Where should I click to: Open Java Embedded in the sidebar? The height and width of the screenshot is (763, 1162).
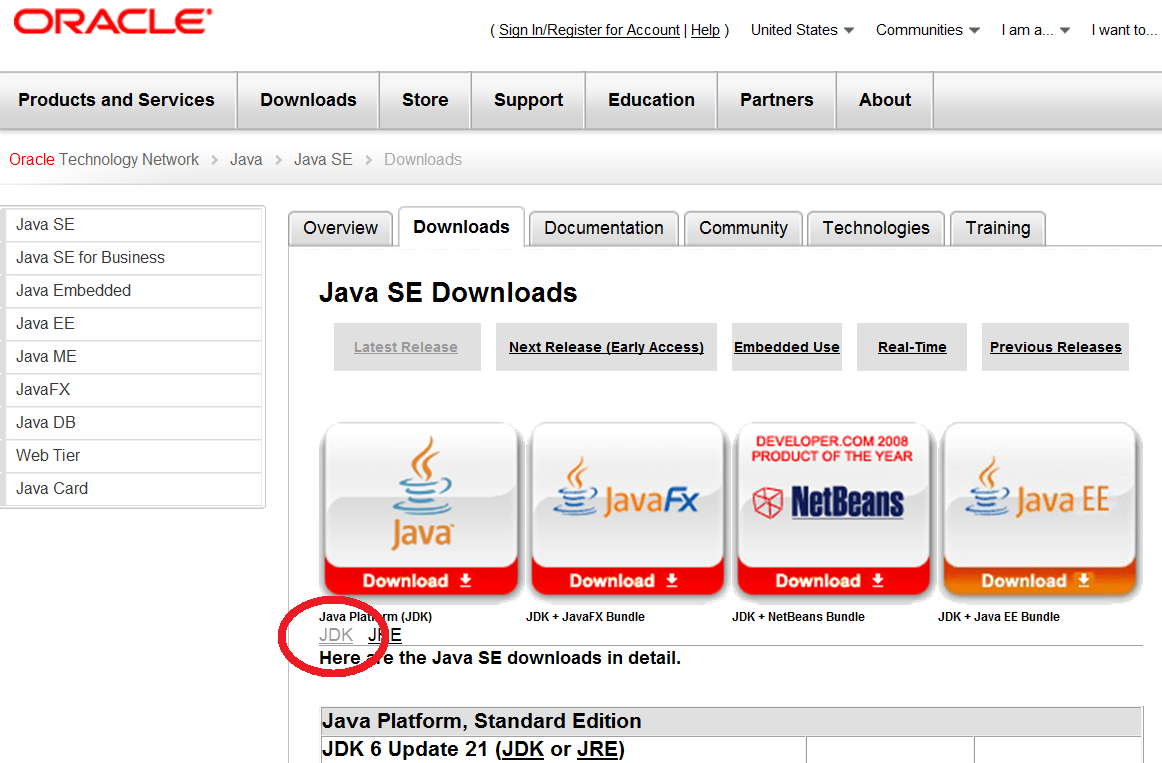click(x=133, y=290)
